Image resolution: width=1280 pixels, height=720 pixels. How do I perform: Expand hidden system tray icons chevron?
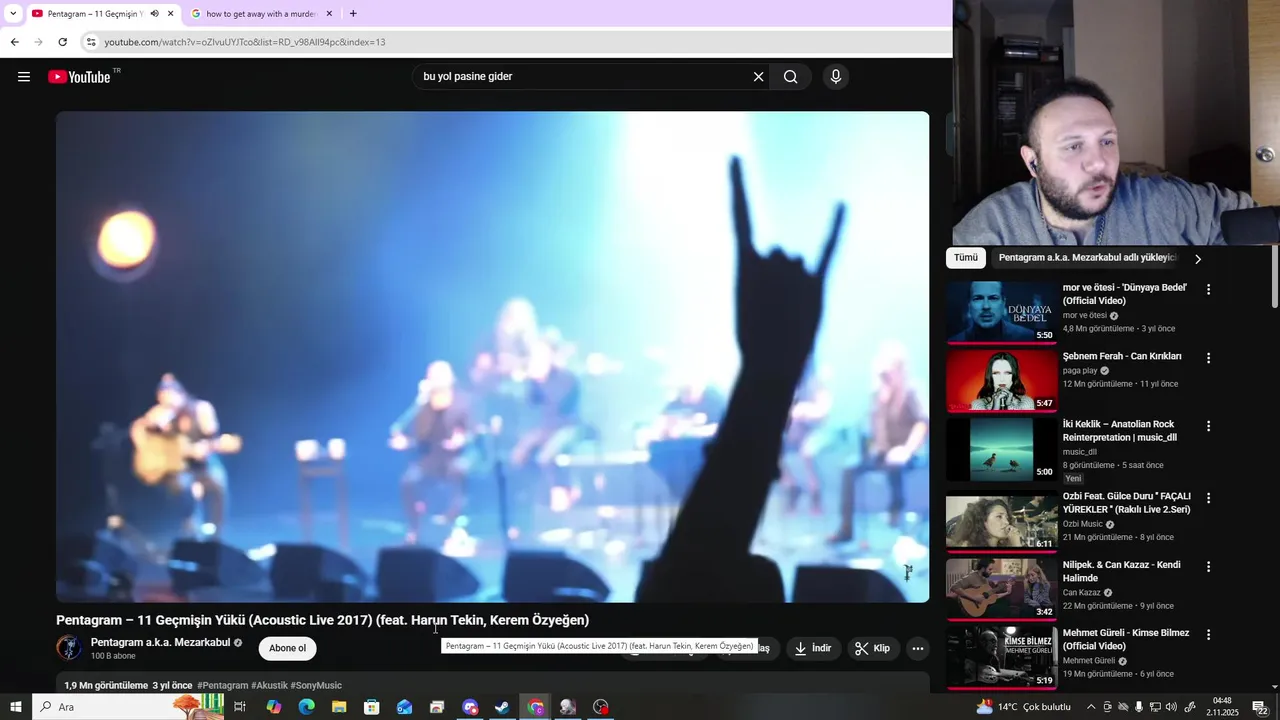[1091, 707]
